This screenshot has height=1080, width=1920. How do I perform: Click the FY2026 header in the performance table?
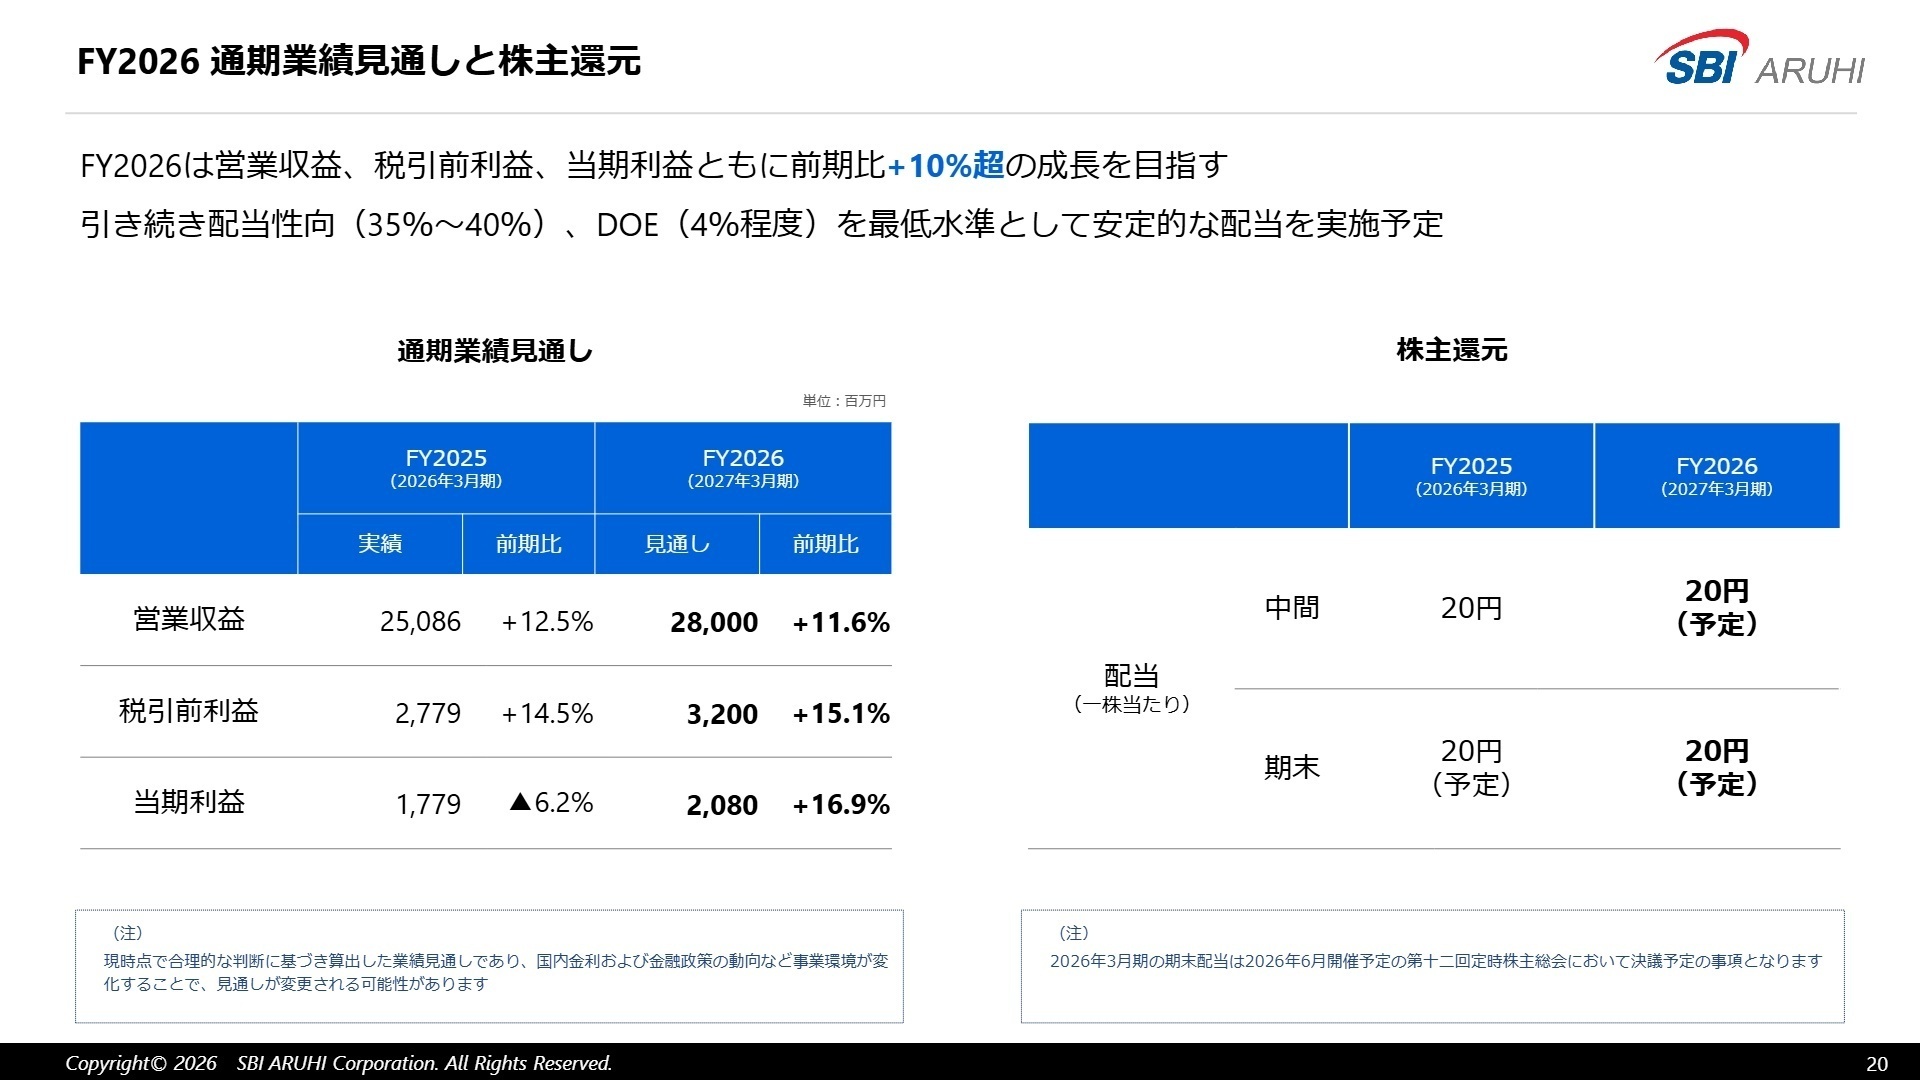click(743, 468)
